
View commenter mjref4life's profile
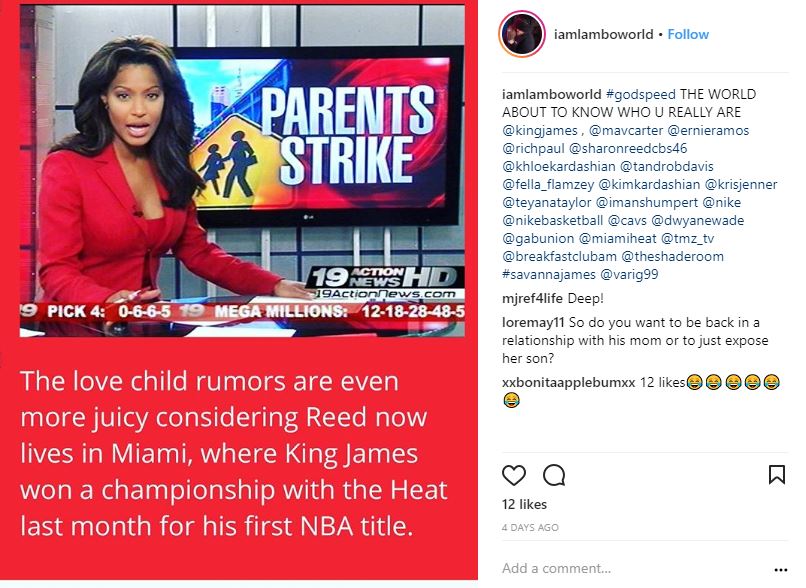click(x=532, y=299)
